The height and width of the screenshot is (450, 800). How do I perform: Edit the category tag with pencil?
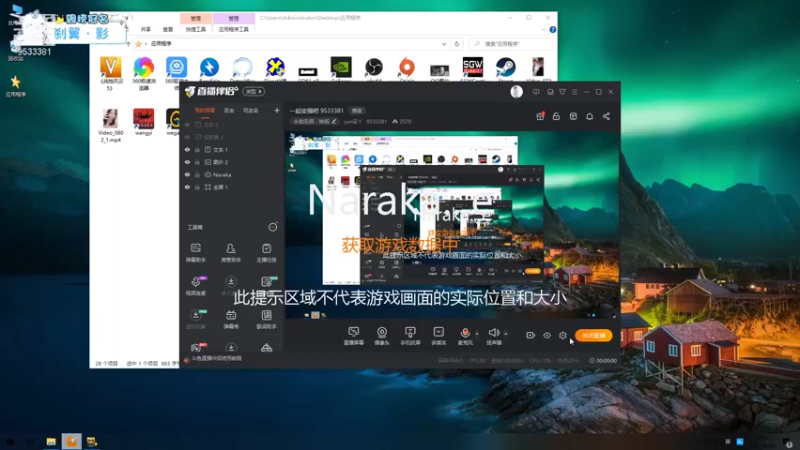pyautogui.click(x=315, y=121)
